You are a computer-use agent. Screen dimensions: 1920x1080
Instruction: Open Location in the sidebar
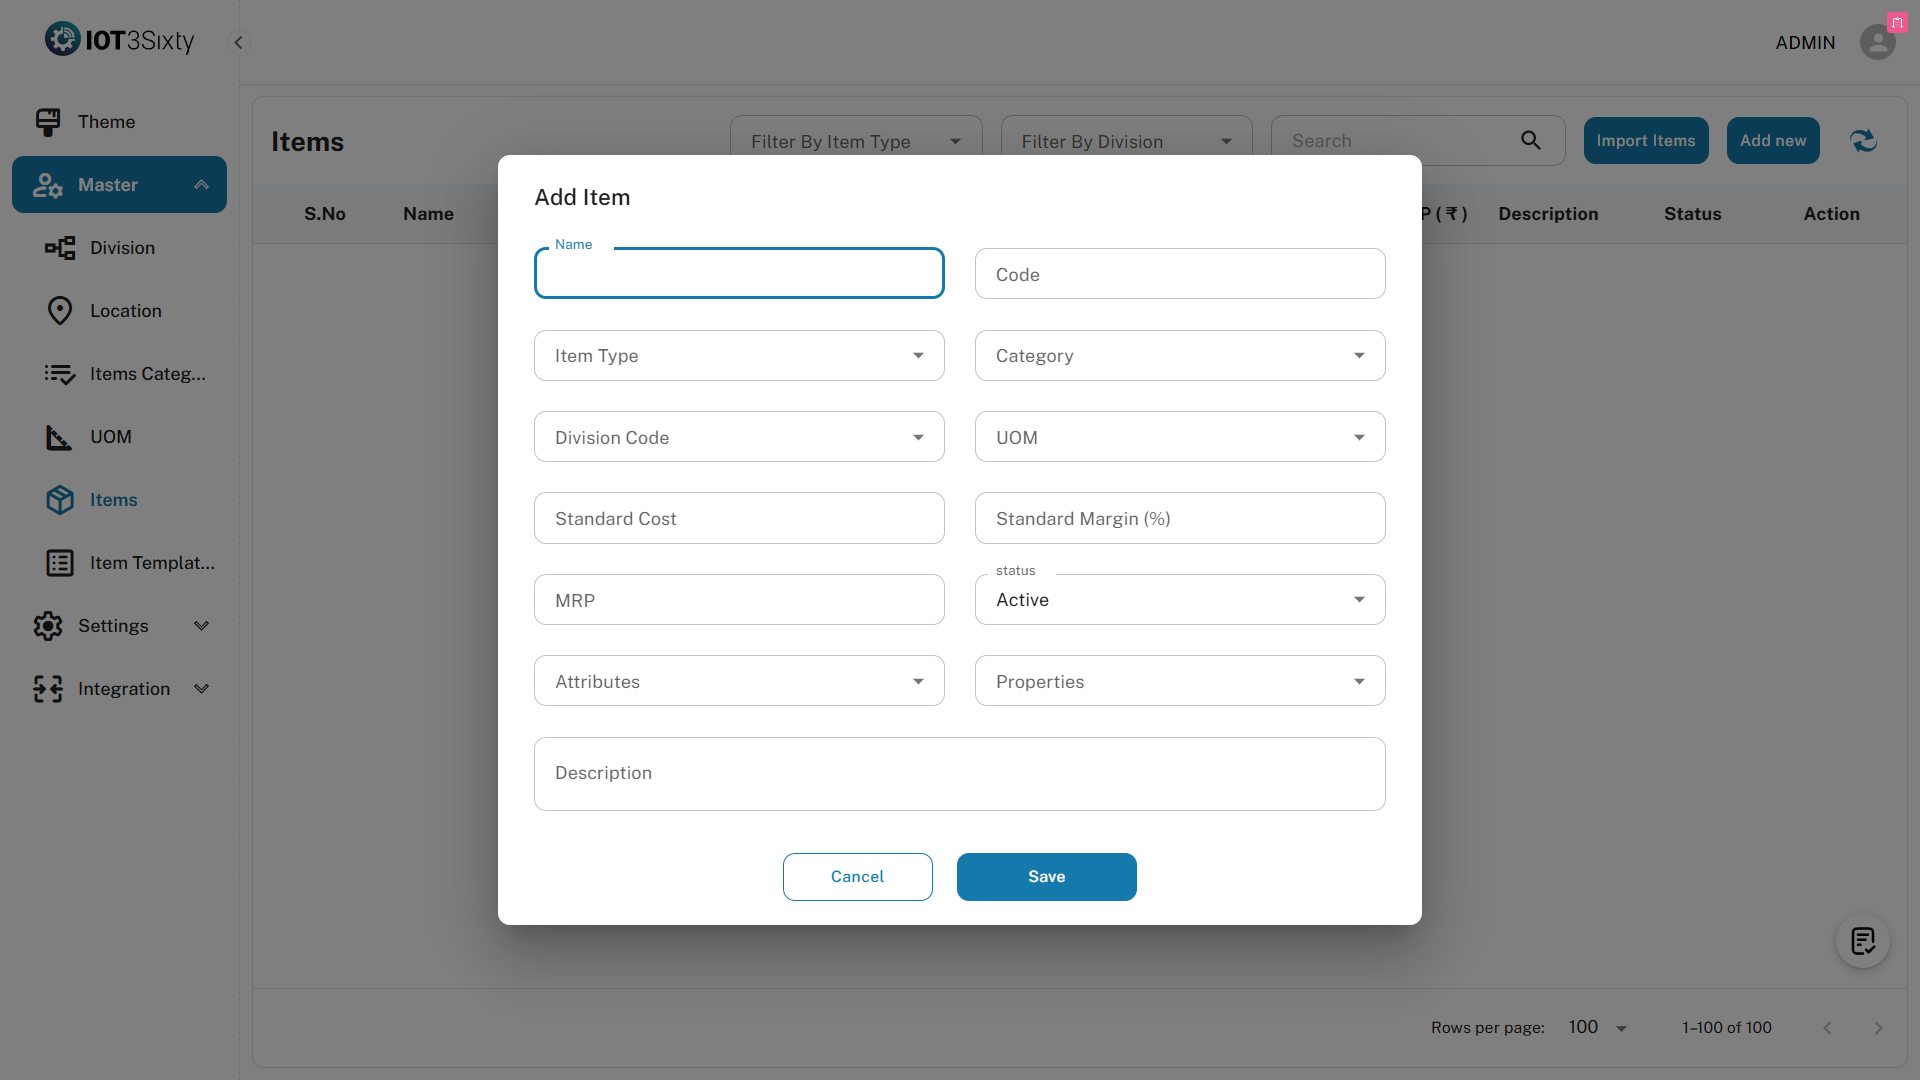pos(125,311)
